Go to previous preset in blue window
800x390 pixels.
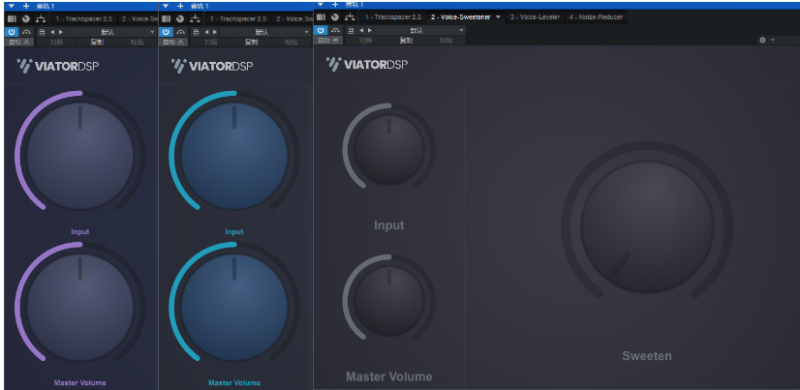coord(207,32)
